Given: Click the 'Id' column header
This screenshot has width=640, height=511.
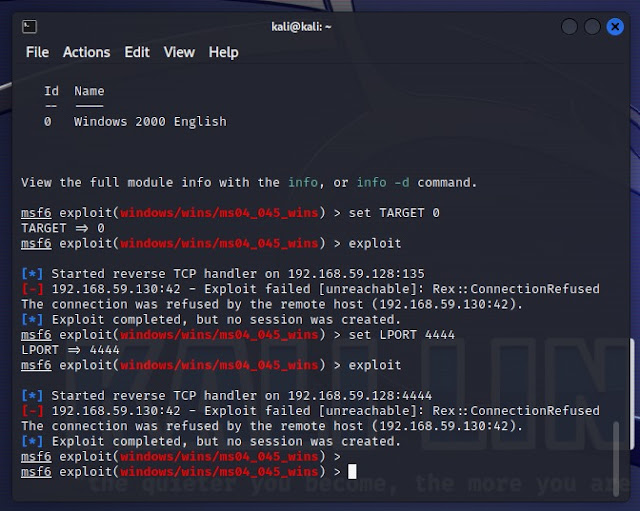Looking at the screenshot, I should (51, 91).
